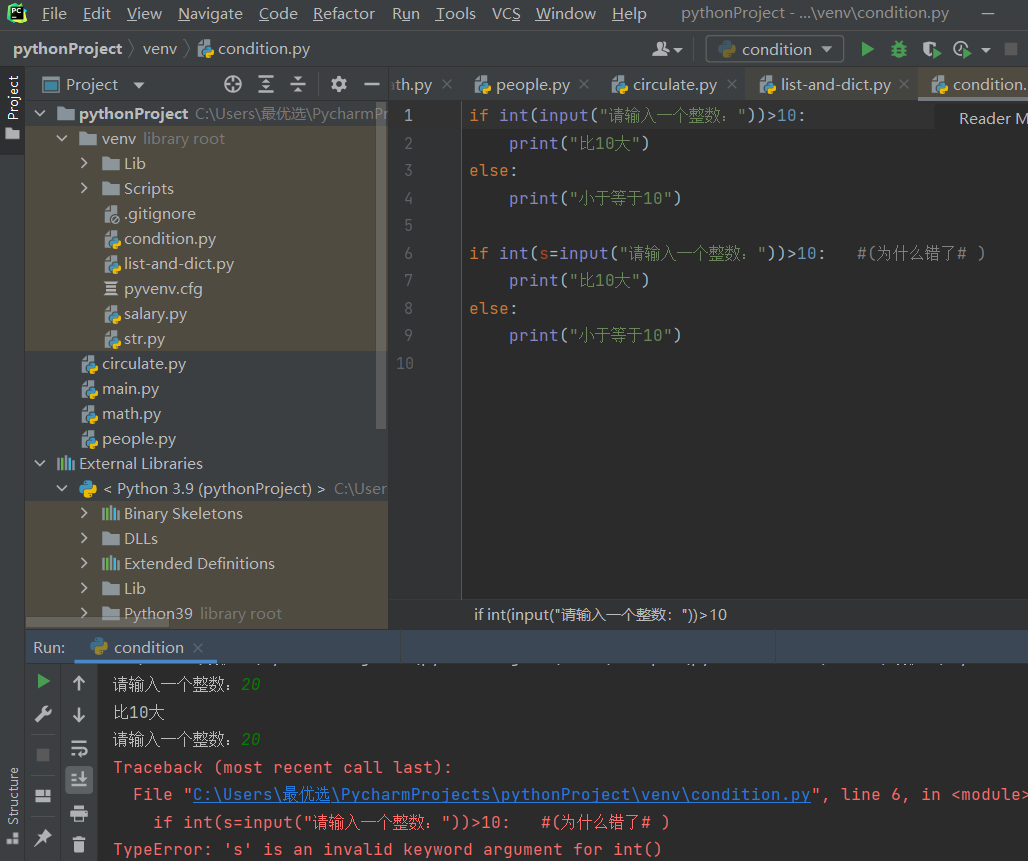Collapse External Libraries node
This screenshot has height=861, width=1028.
pyautogui.click(x=41, y=464)
